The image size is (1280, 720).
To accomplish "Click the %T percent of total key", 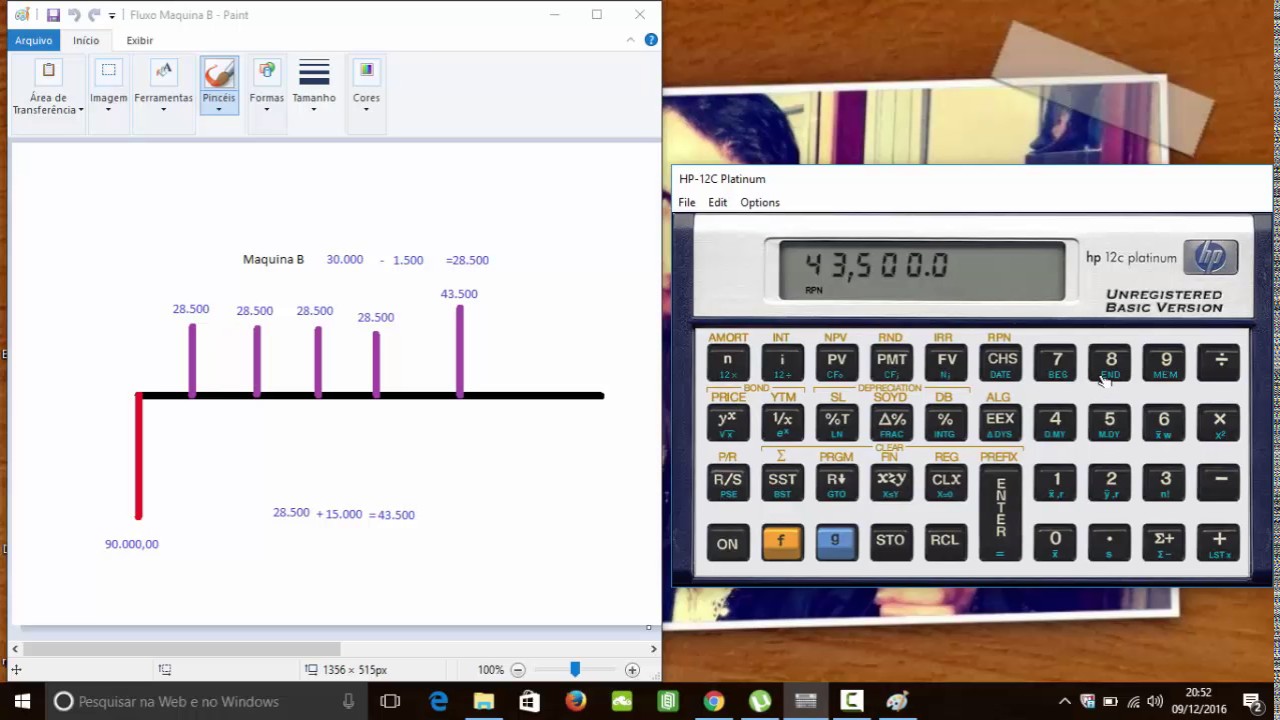I will pyautogui.click(x=837, y=424).
